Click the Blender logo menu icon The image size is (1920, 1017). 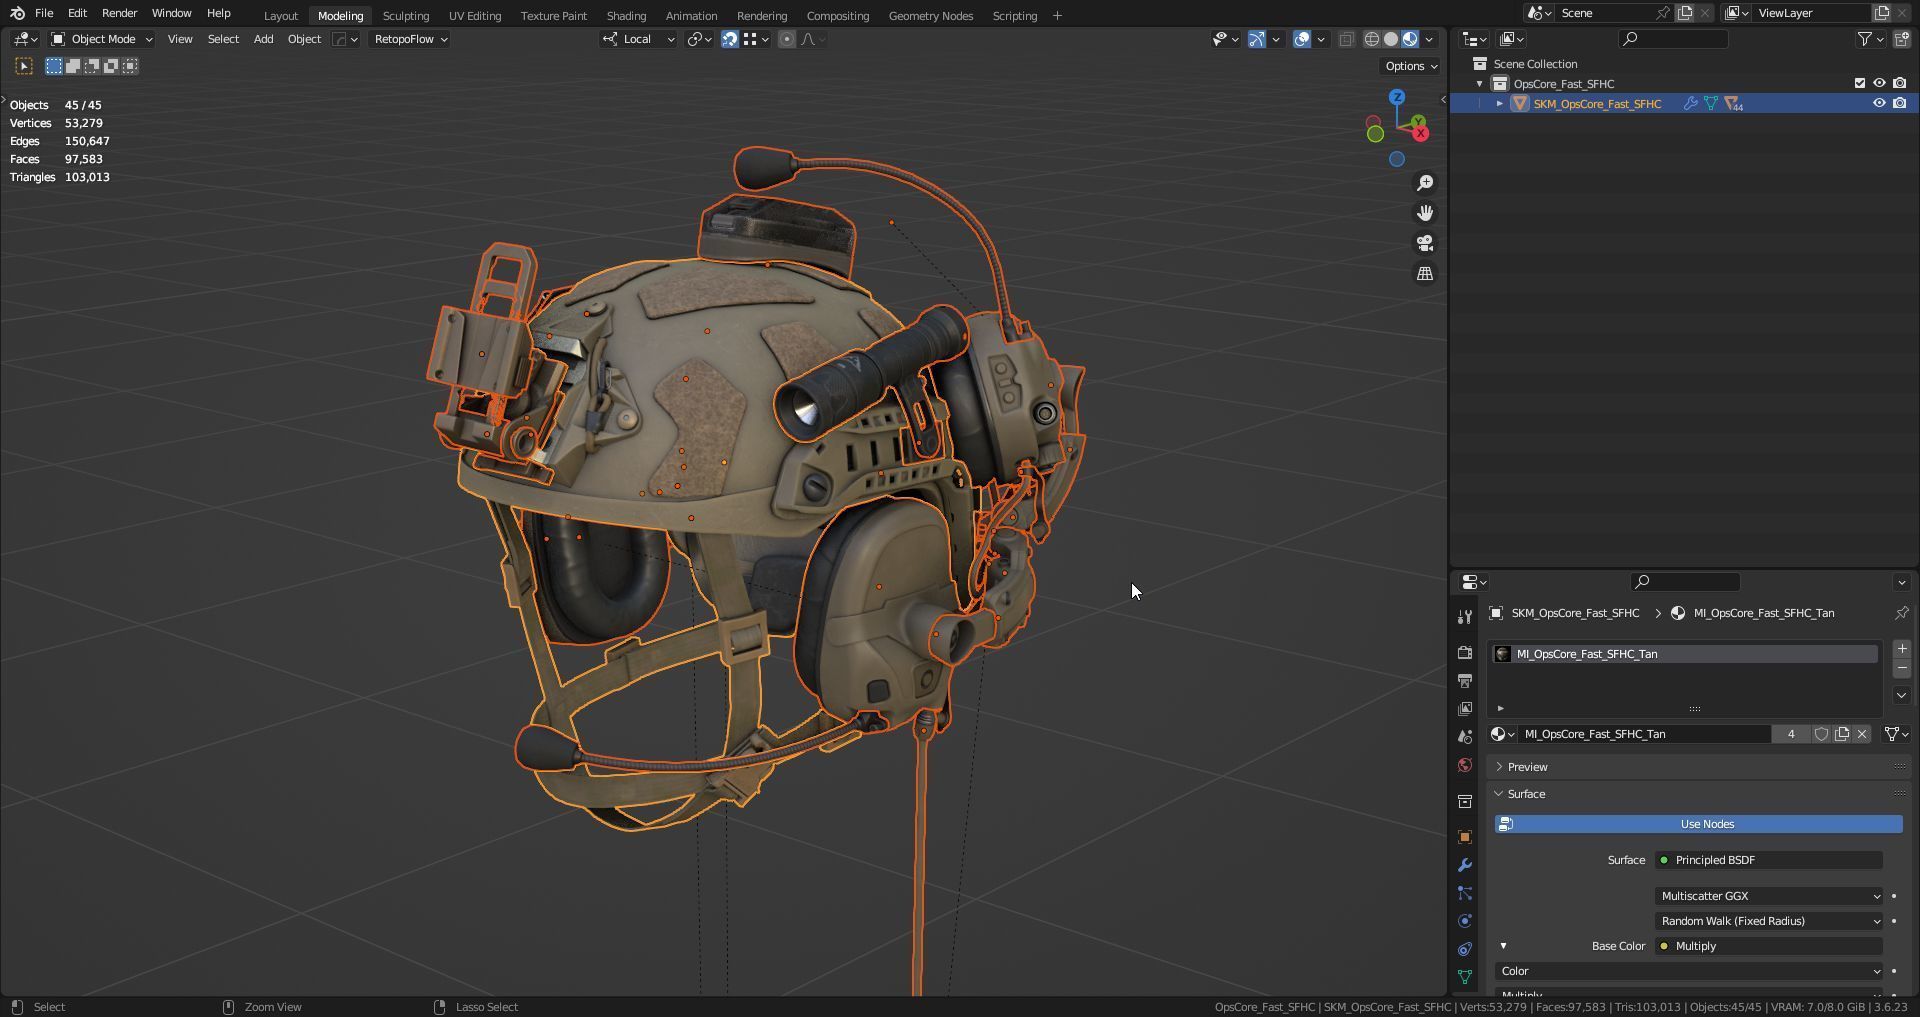click(17, 13)
